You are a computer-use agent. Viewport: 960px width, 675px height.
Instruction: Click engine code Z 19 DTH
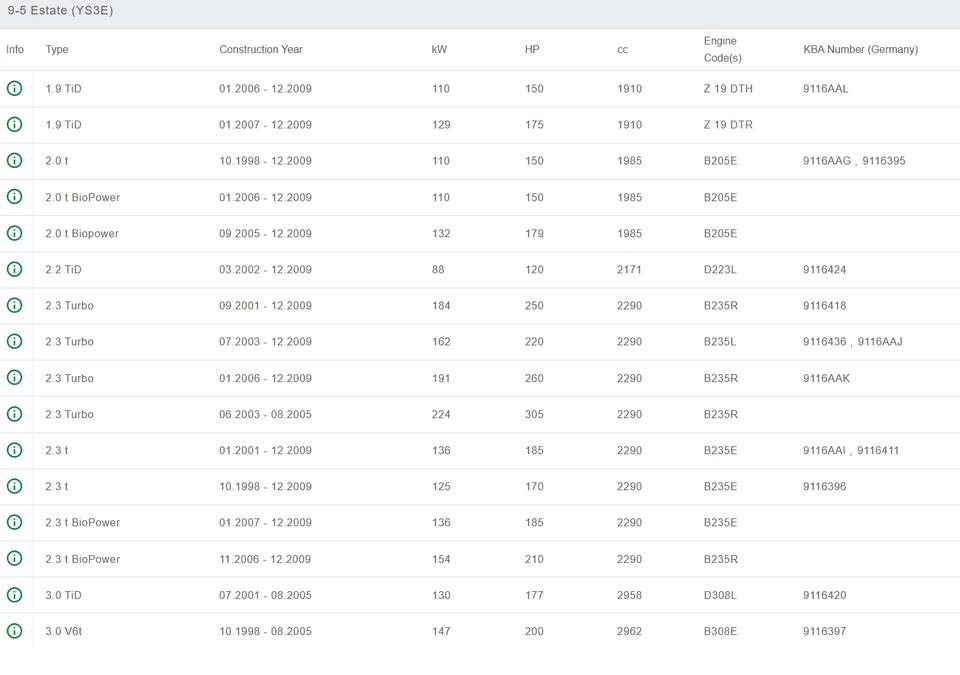[728, 89]
